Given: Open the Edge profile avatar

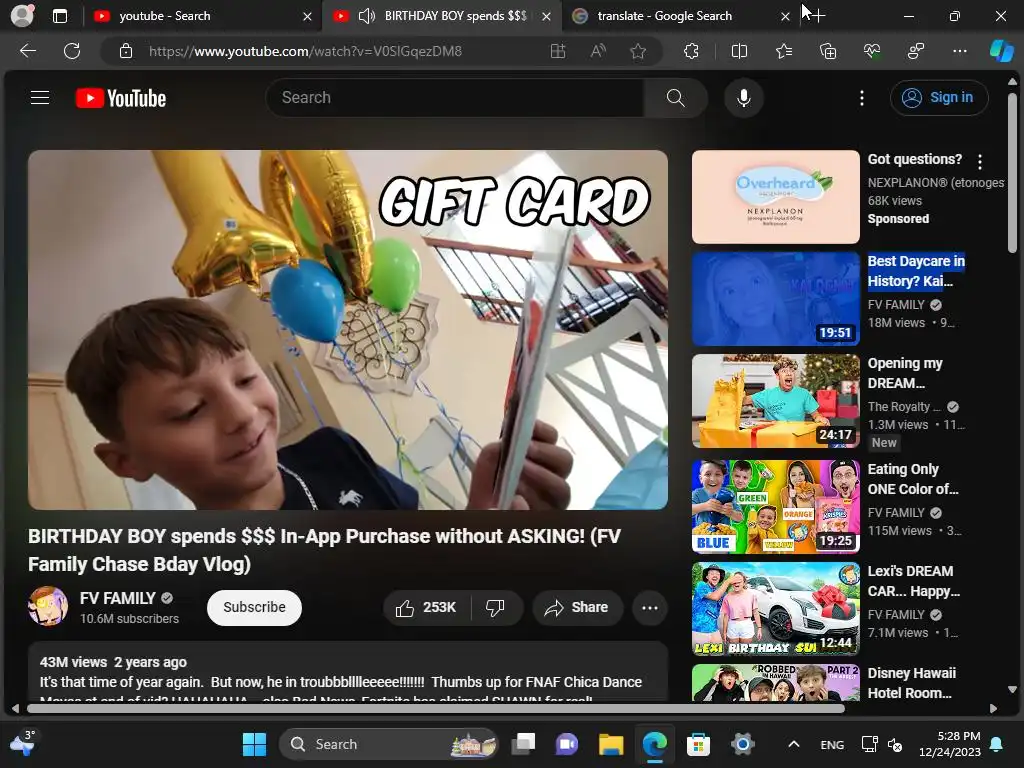Looking at the screenshot, I should coord(22,16).
